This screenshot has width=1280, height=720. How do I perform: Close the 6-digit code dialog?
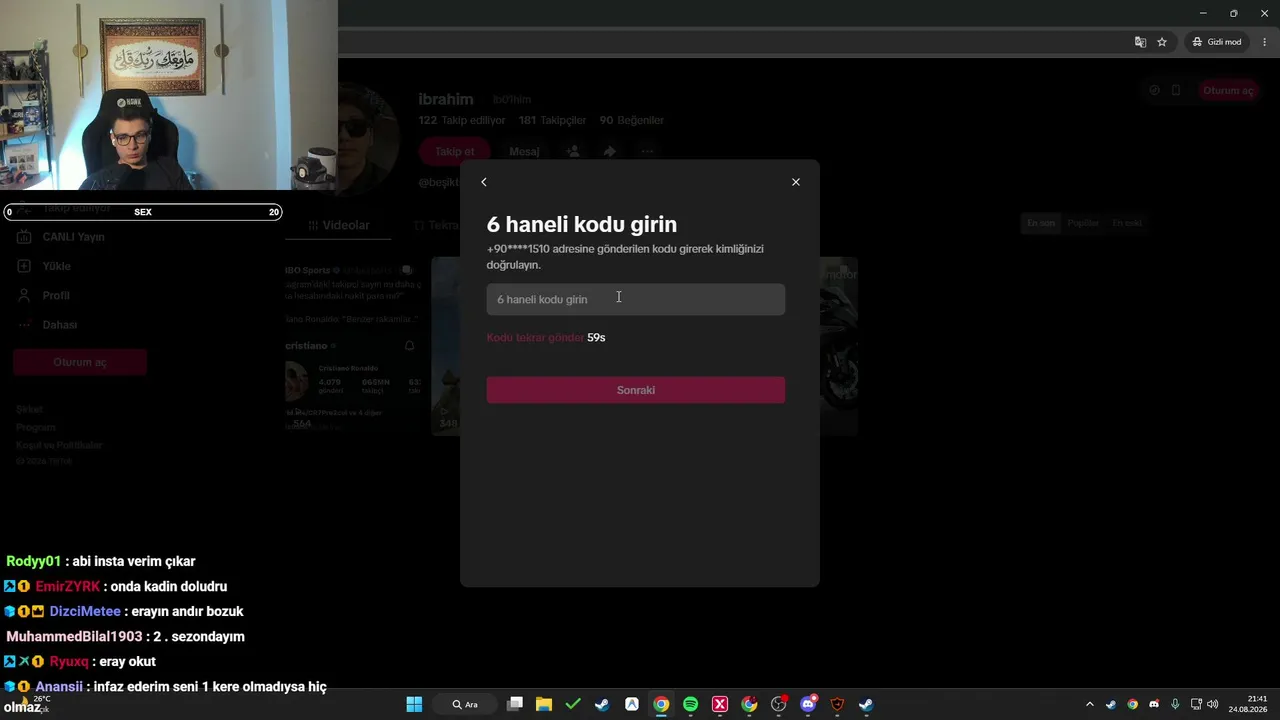(796, 182)
